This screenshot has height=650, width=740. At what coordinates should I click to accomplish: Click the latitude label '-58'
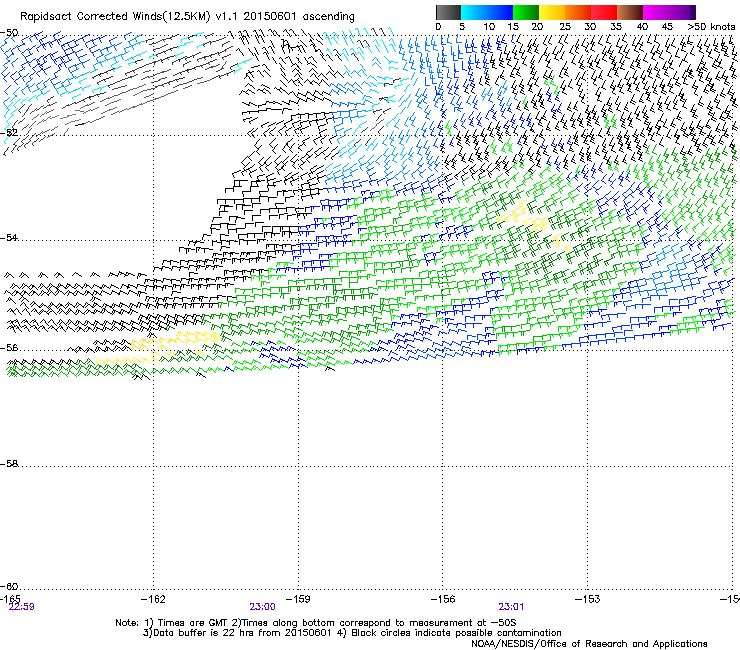(9, 464)
